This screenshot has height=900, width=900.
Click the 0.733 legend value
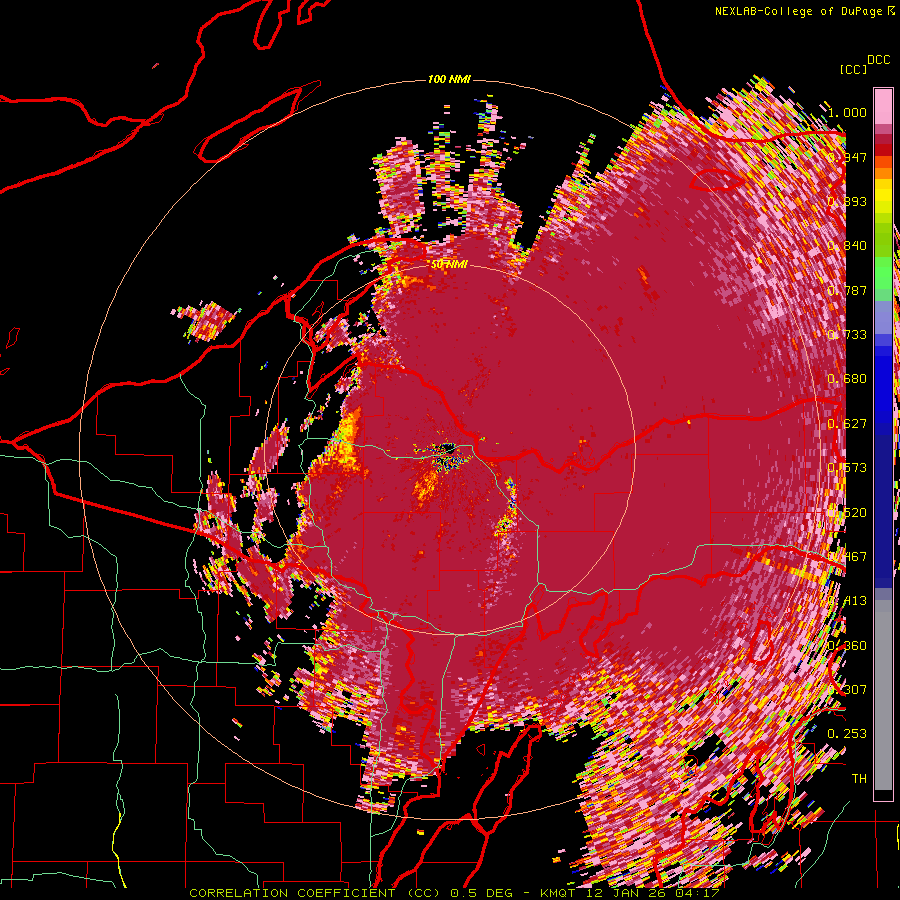point(847,335)
